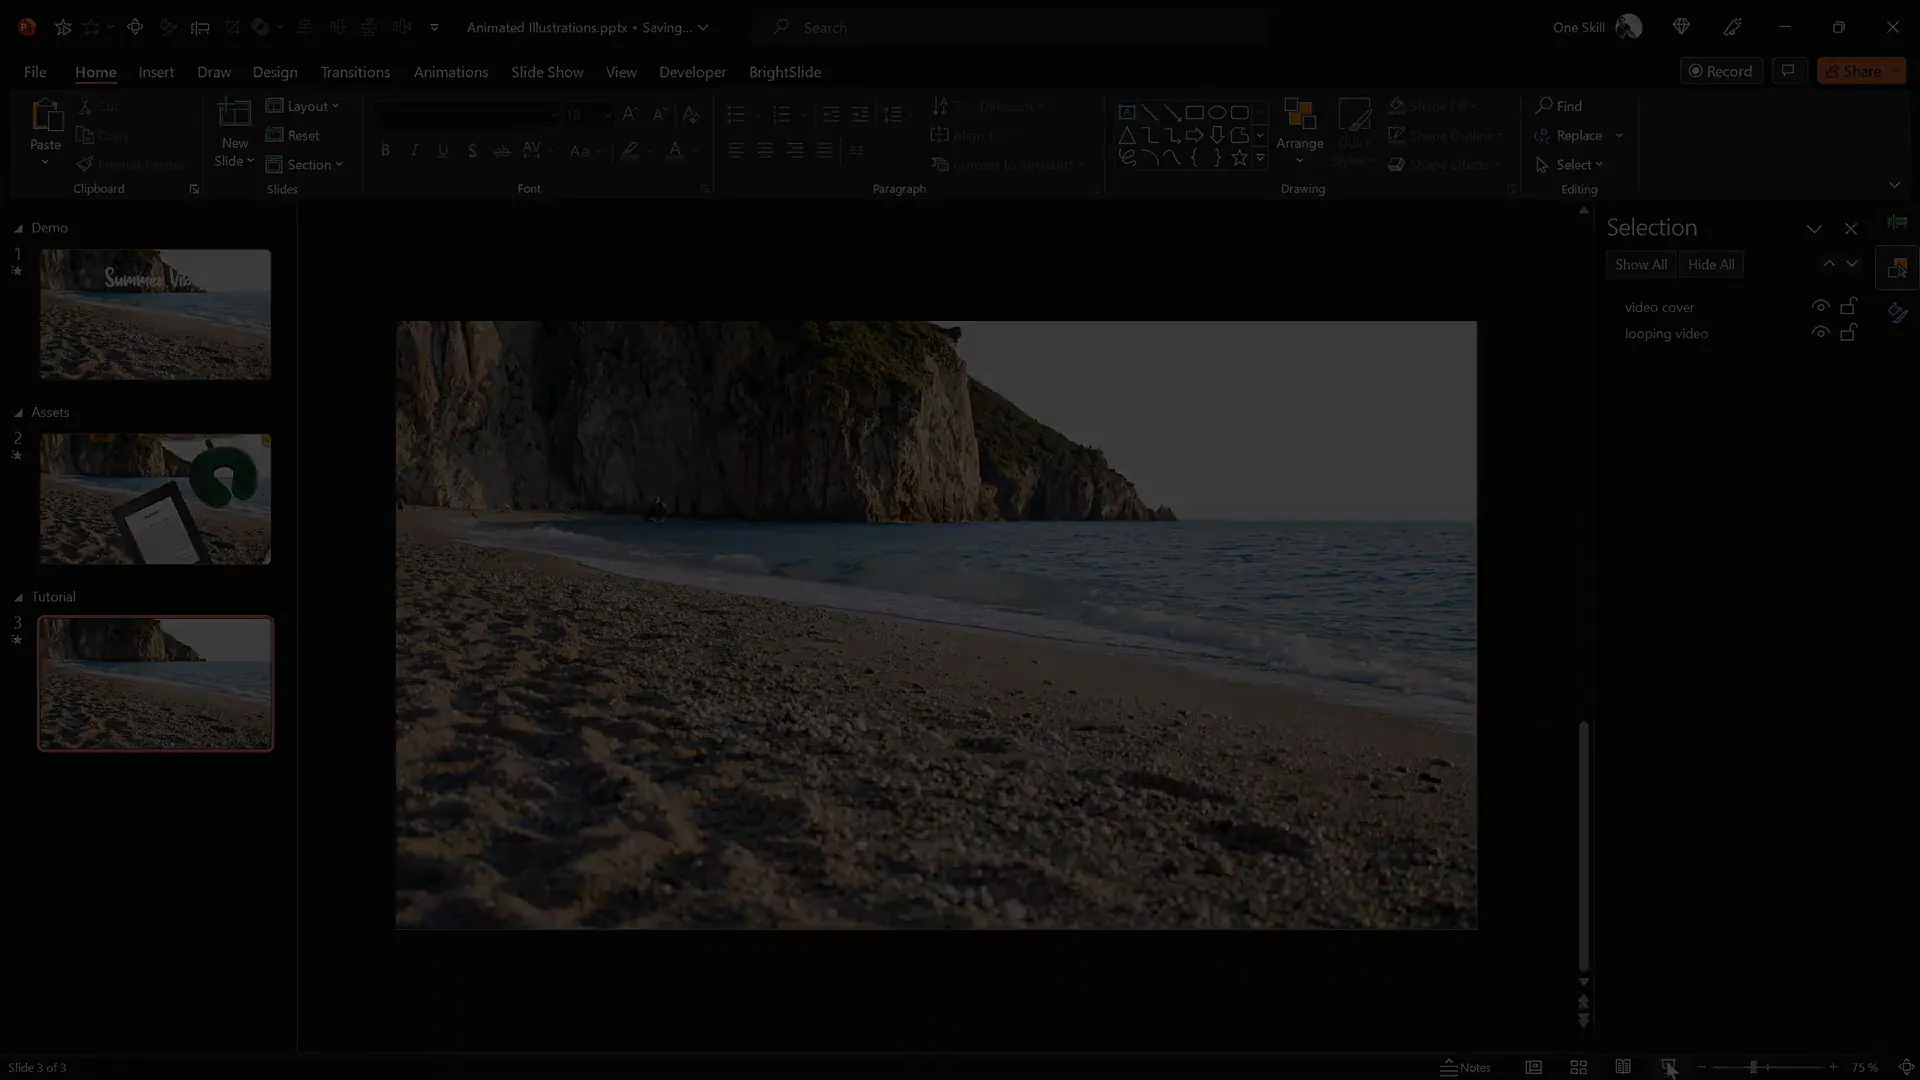This screenshot has width=1920, height=1080.
Task: Open the File tab
Action: pyautogui.click(x=35, y=72)
